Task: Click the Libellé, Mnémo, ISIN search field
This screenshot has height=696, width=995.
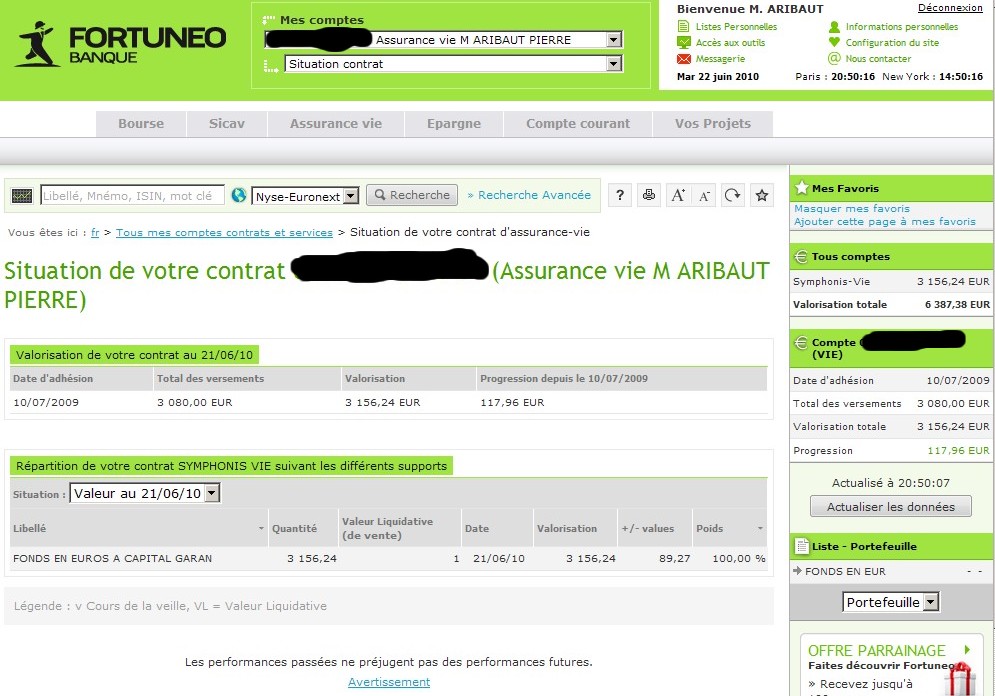Action: pos(133,196)
